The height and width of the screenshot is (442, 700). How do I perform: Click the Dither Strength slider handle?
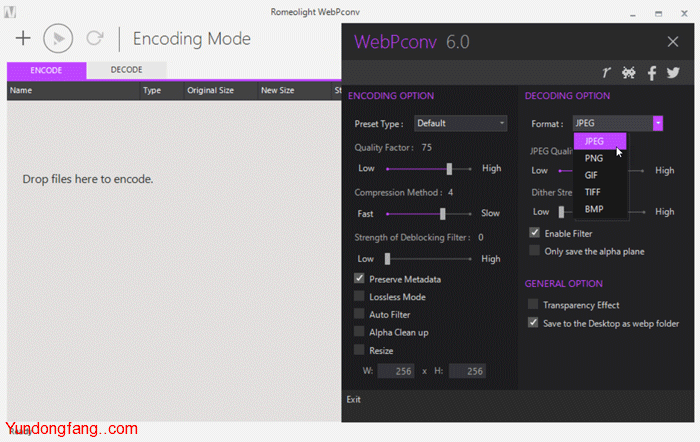point(561,212)
